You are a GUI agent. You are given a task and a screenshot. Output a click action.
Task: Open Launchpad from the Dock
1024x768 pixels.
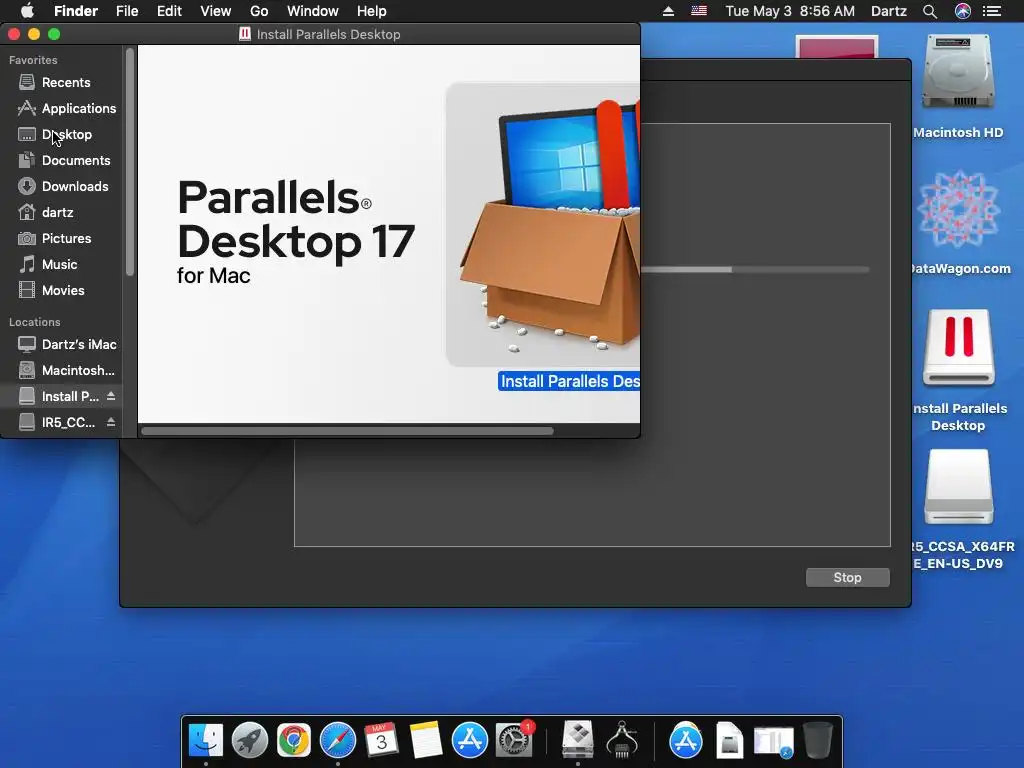pyautogui.click(x=249, y=740)
